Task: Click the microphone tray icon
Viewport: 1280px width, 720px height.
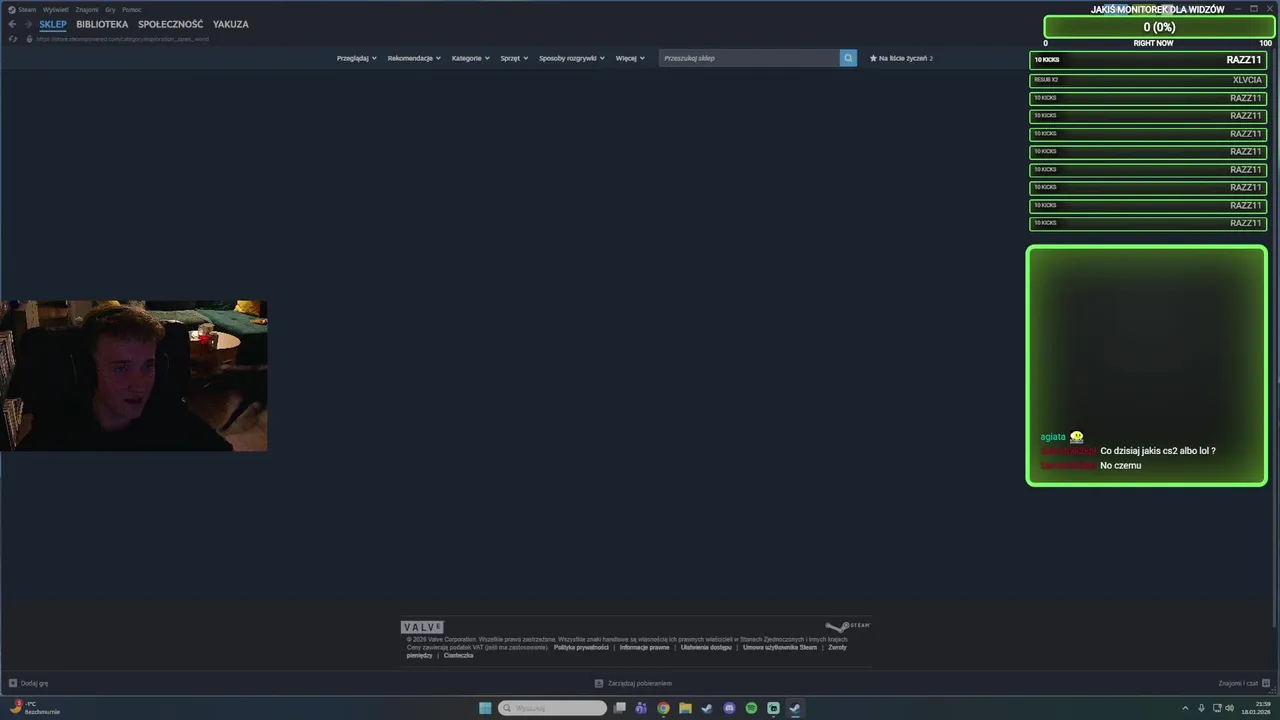Action: pos(1200,708)
